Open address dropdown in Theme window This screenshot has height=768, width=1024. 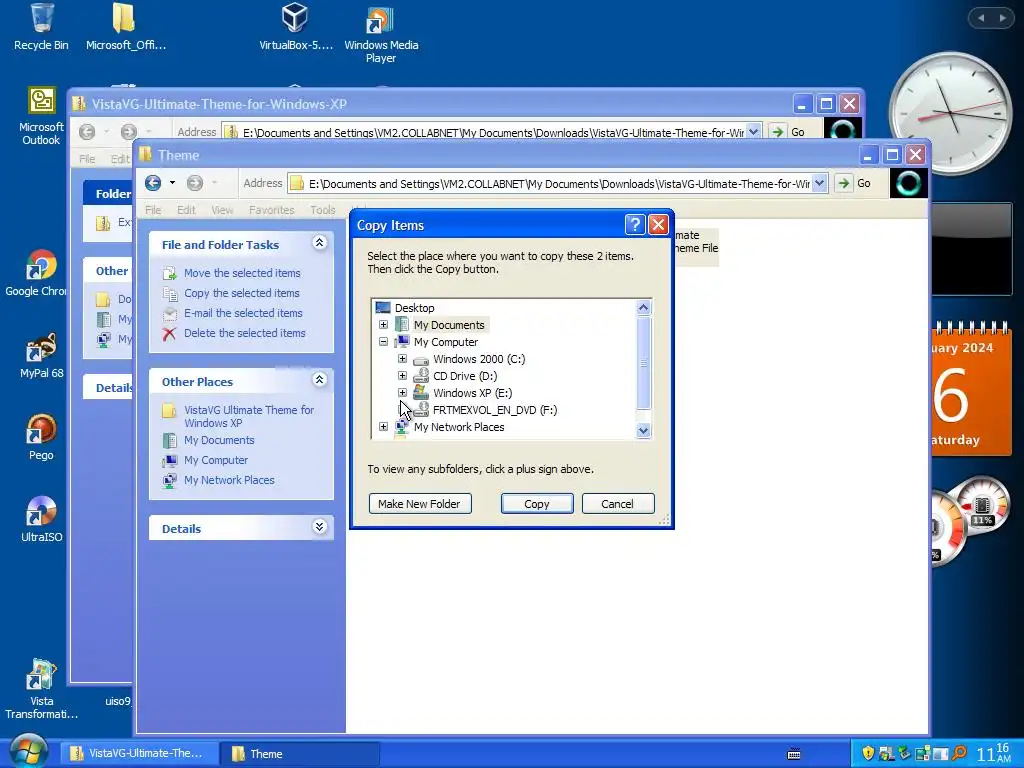coord(820,184)
